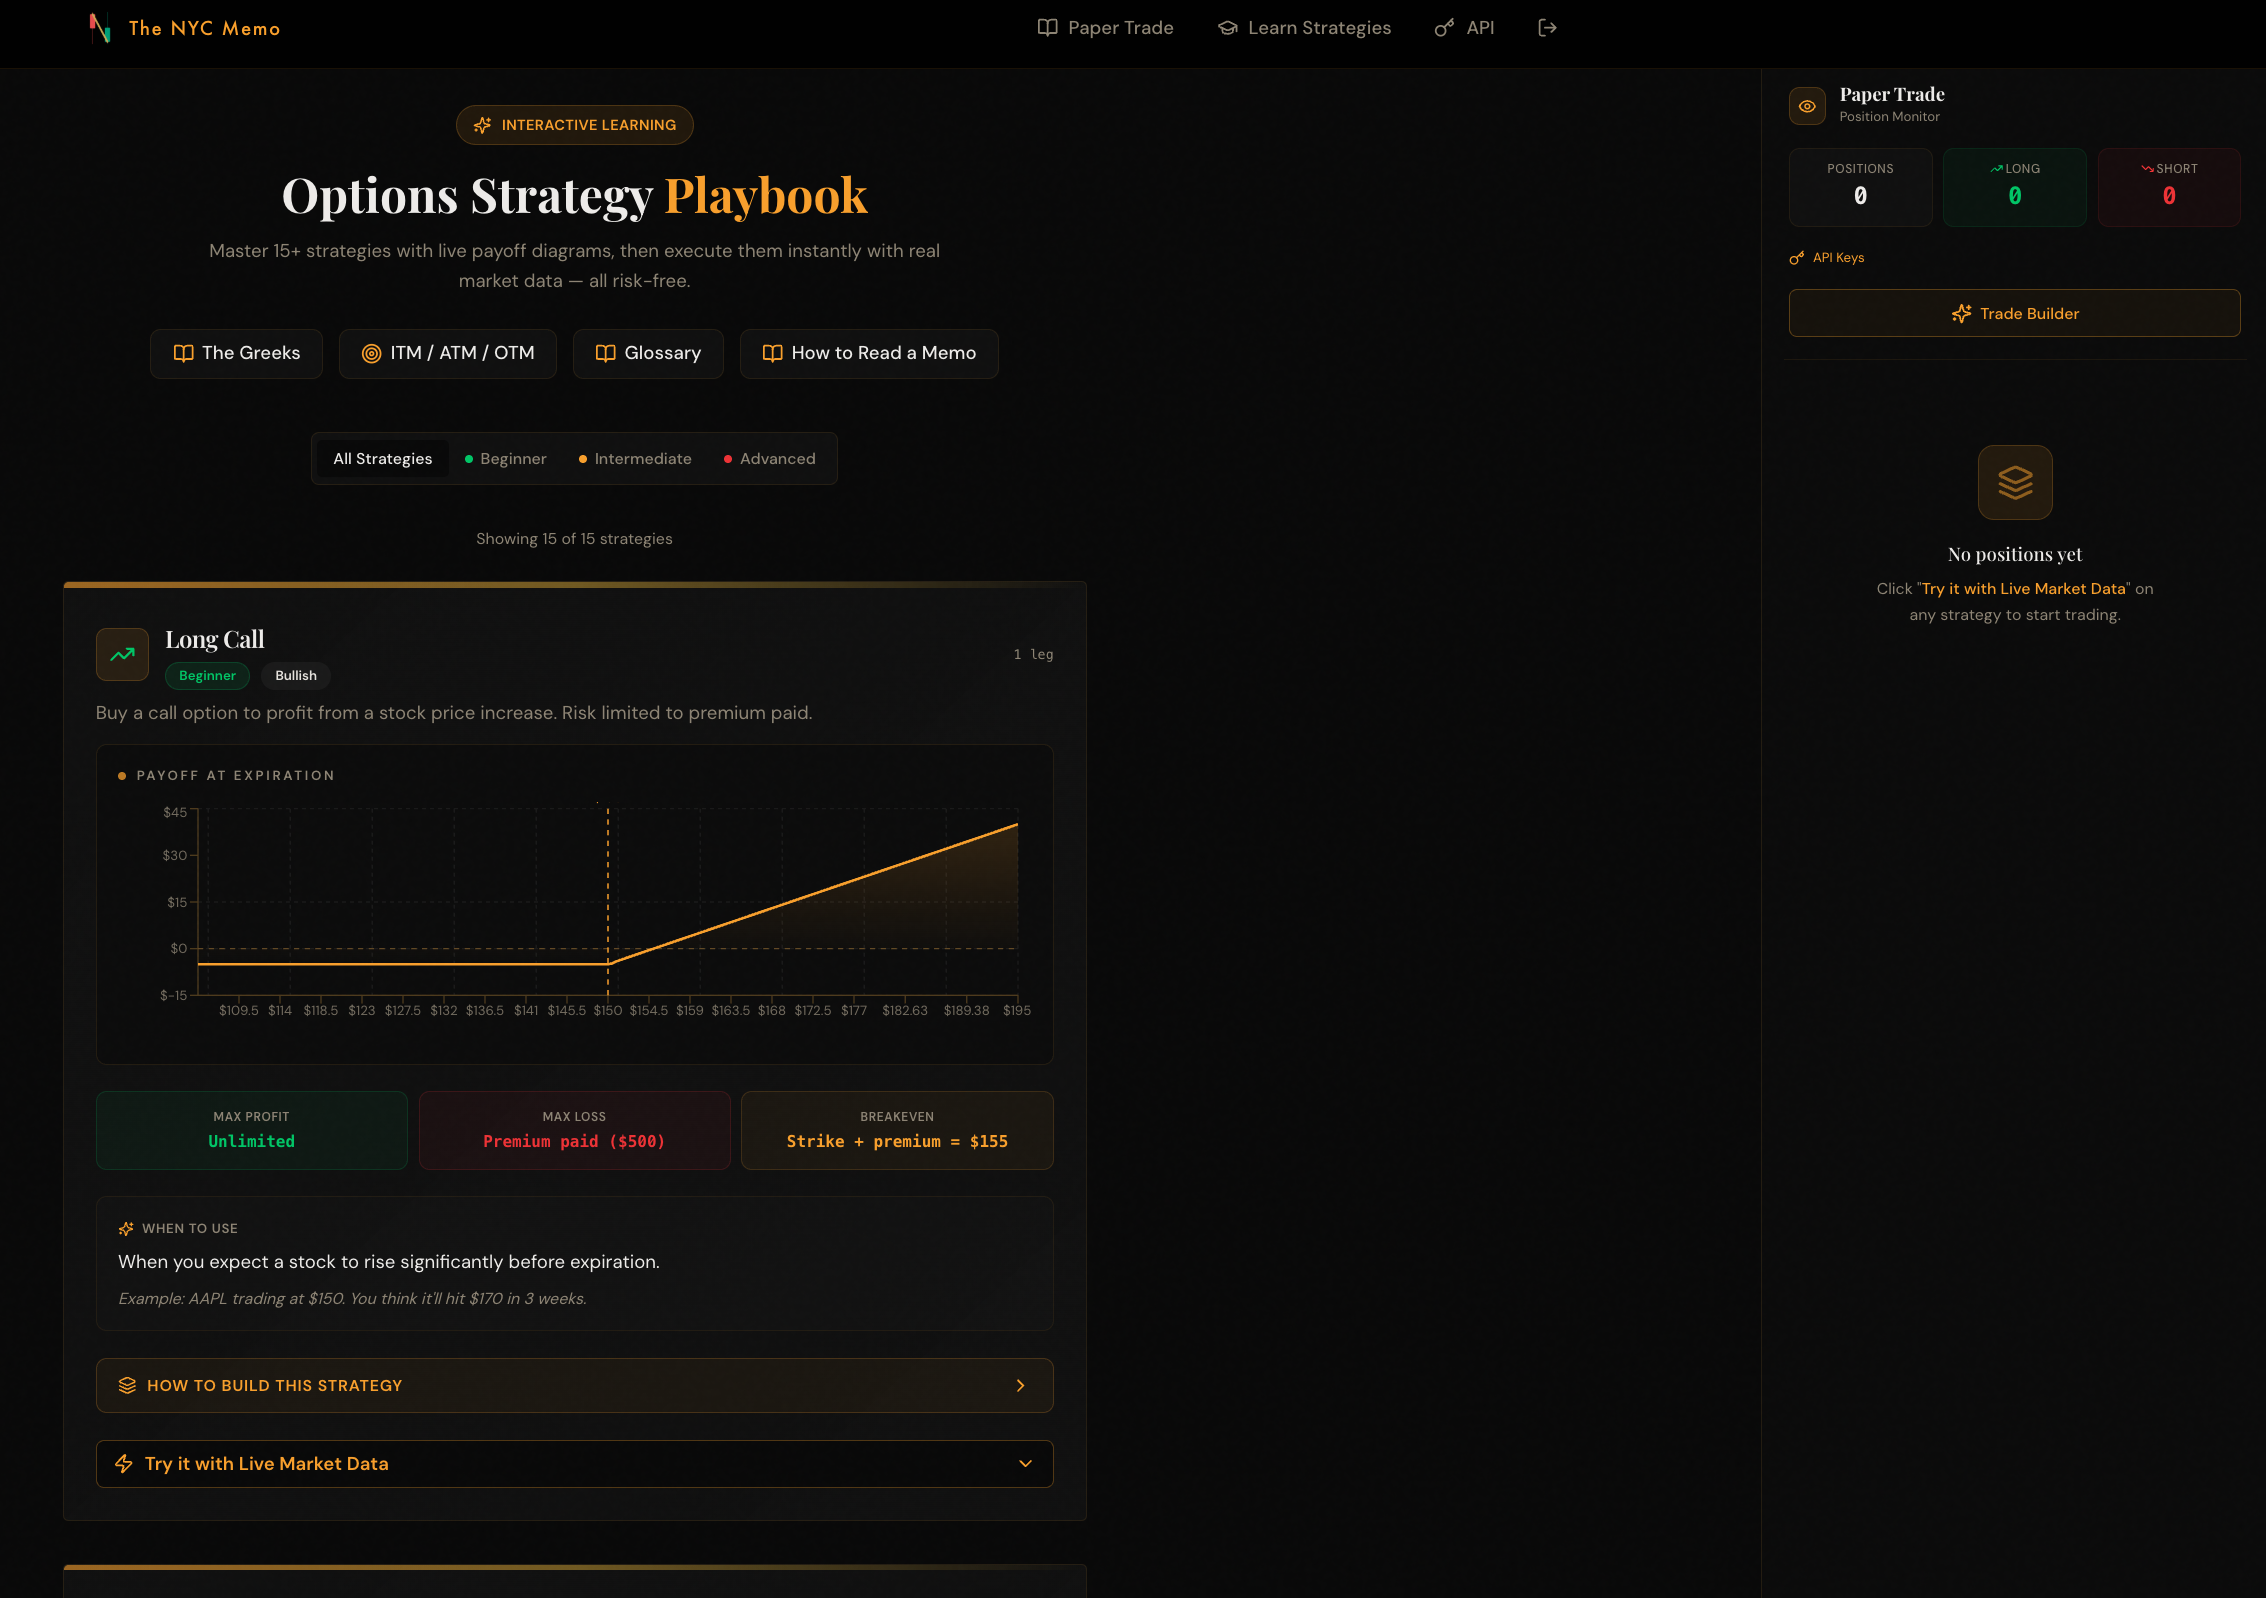Click the $150 strike label on chart axis
The image size is (2266, 1598).
coord(608,1011)
